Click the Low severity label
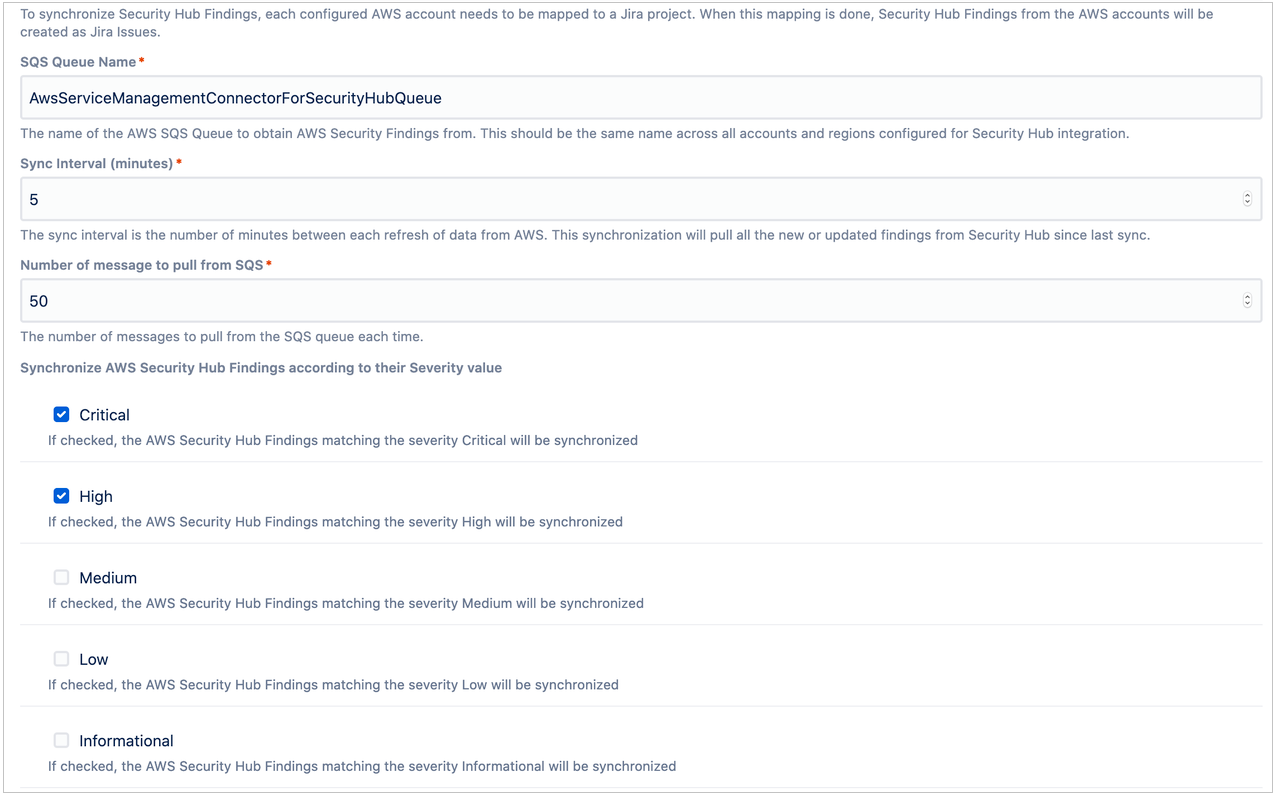The image size is (1276, 796). (95, 658)
